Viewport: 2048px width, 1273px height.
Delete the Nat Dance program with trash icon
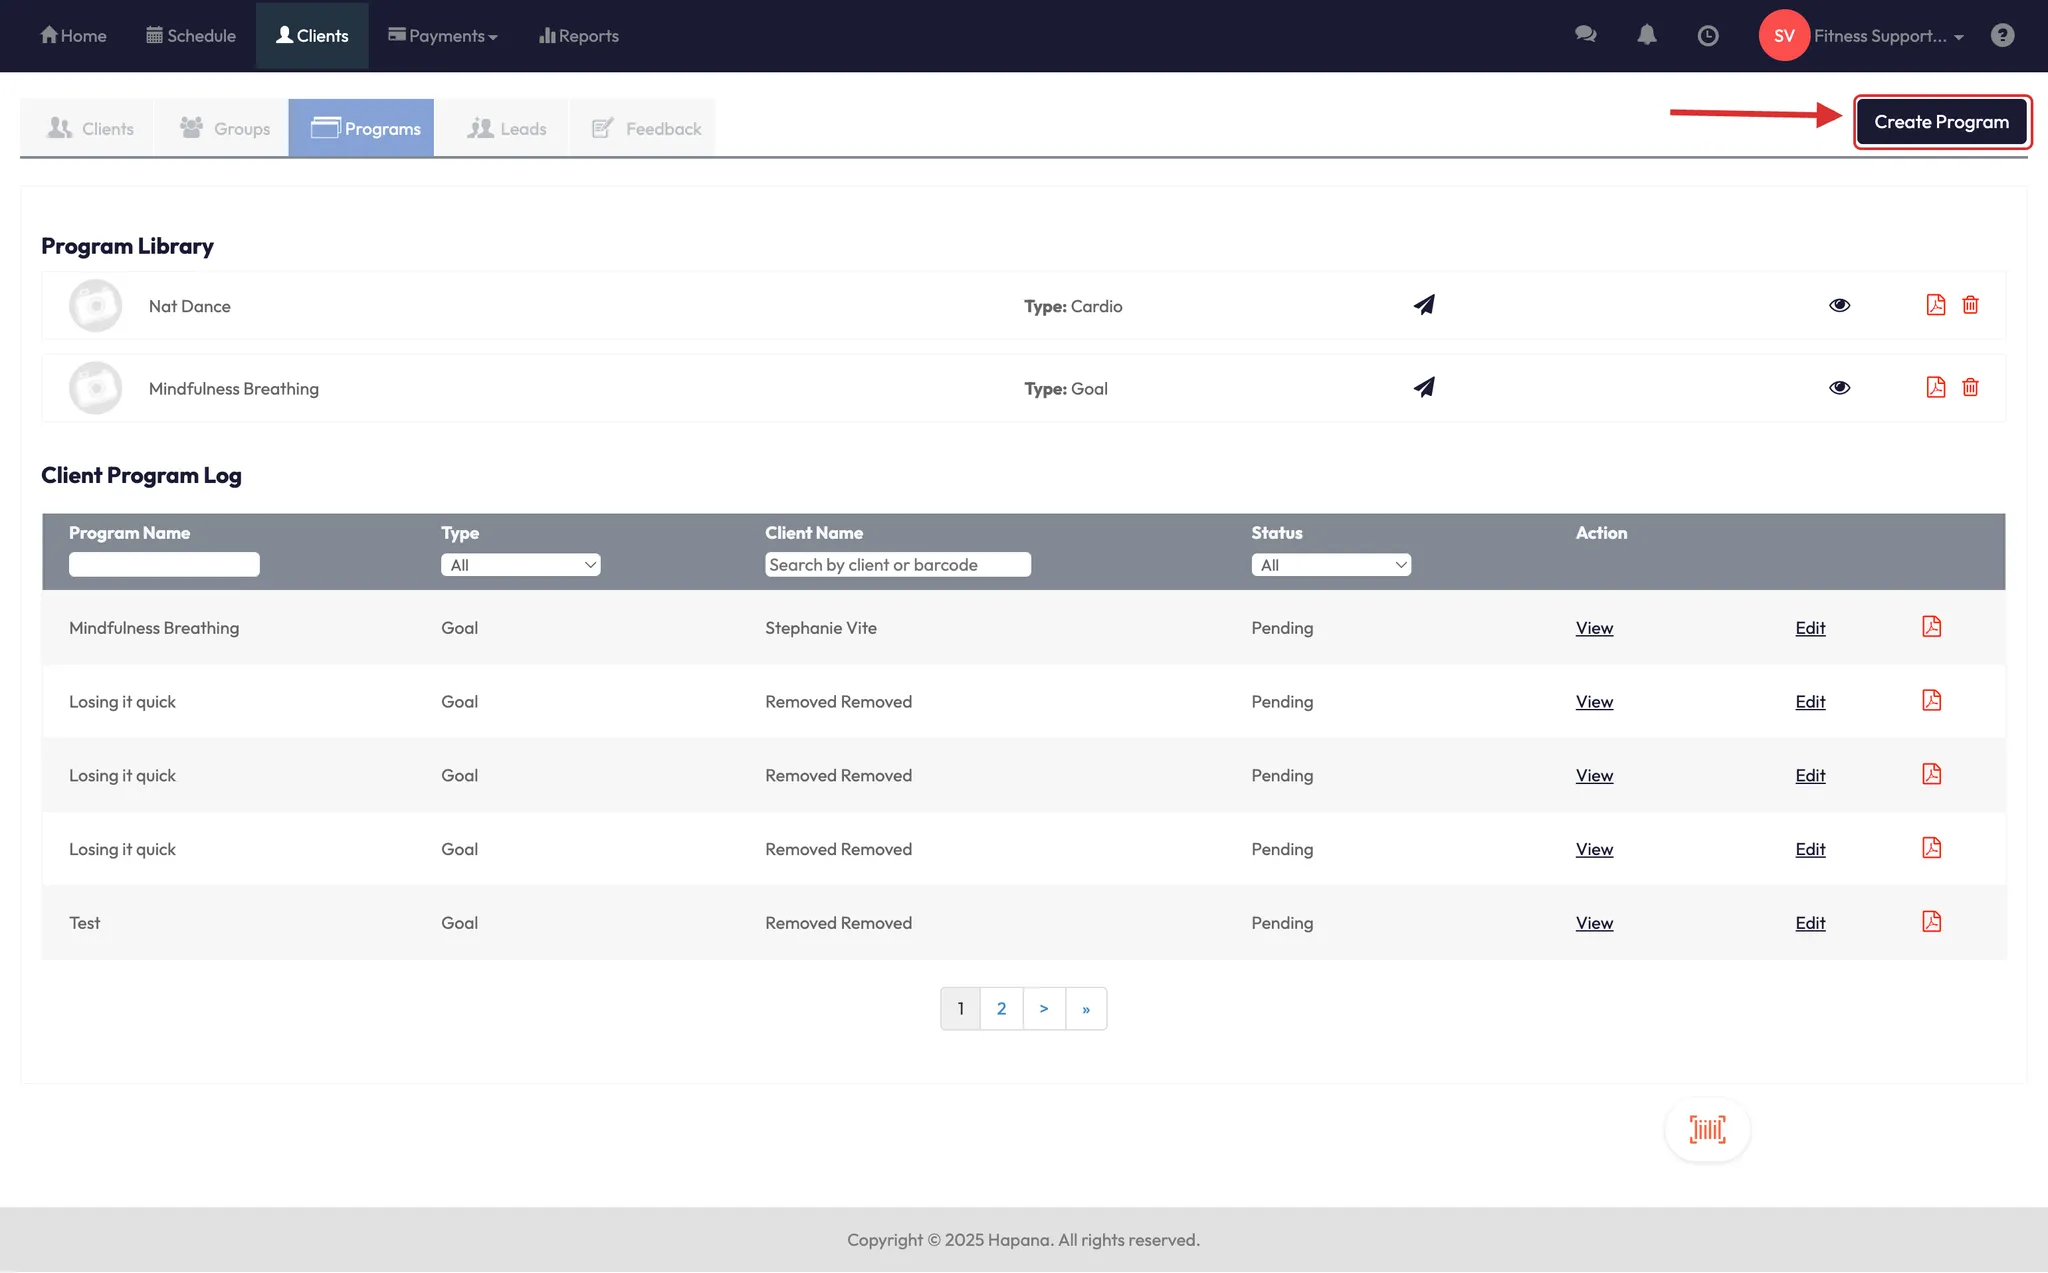[x=1970, y=305]
